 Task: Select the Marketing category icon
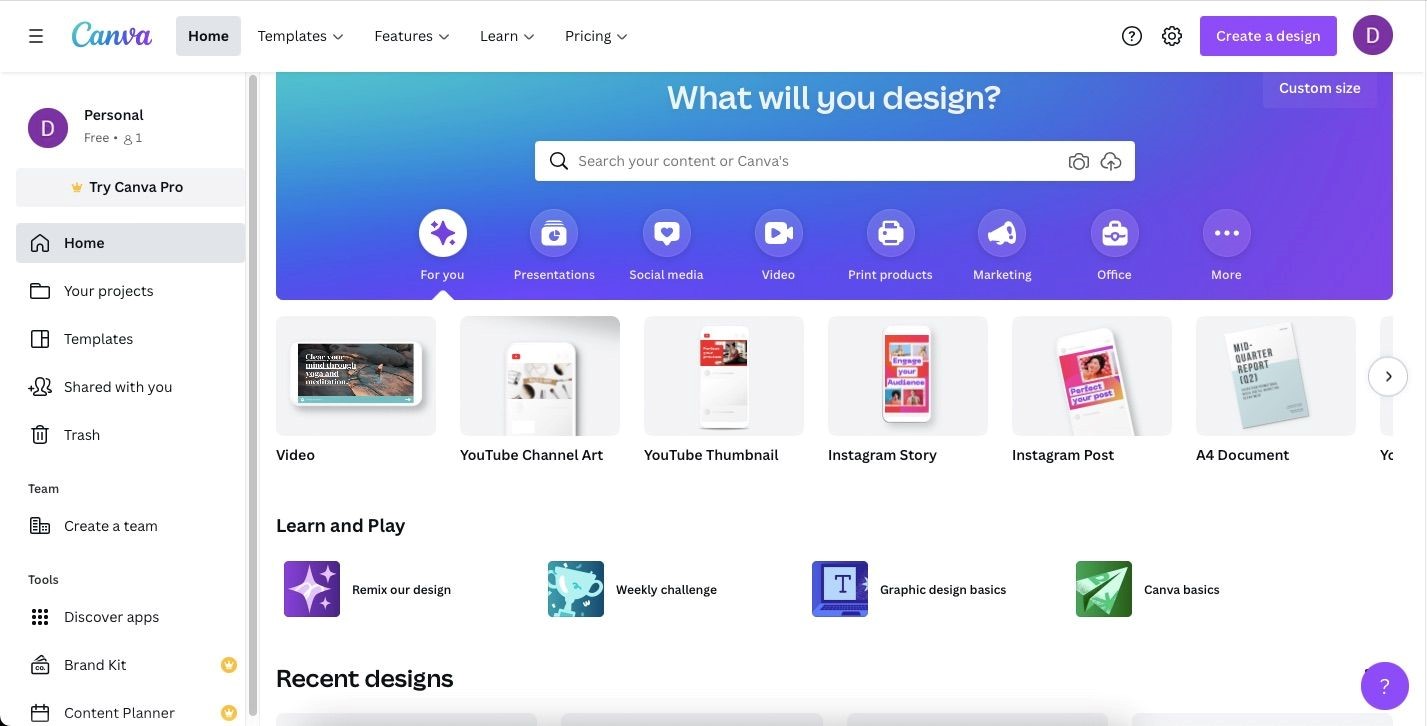[1002, 233]
